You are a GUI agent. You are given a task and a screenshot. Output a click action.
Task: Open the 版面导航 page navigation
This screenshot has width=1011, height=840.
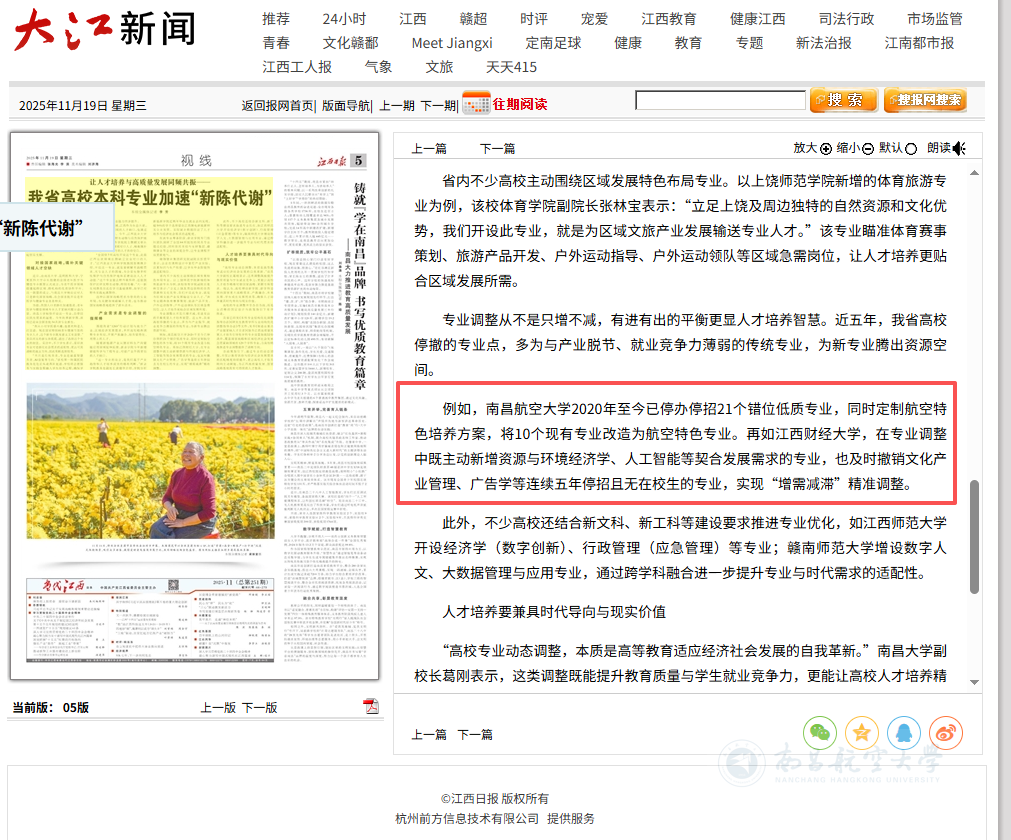(x=346, y=105)
